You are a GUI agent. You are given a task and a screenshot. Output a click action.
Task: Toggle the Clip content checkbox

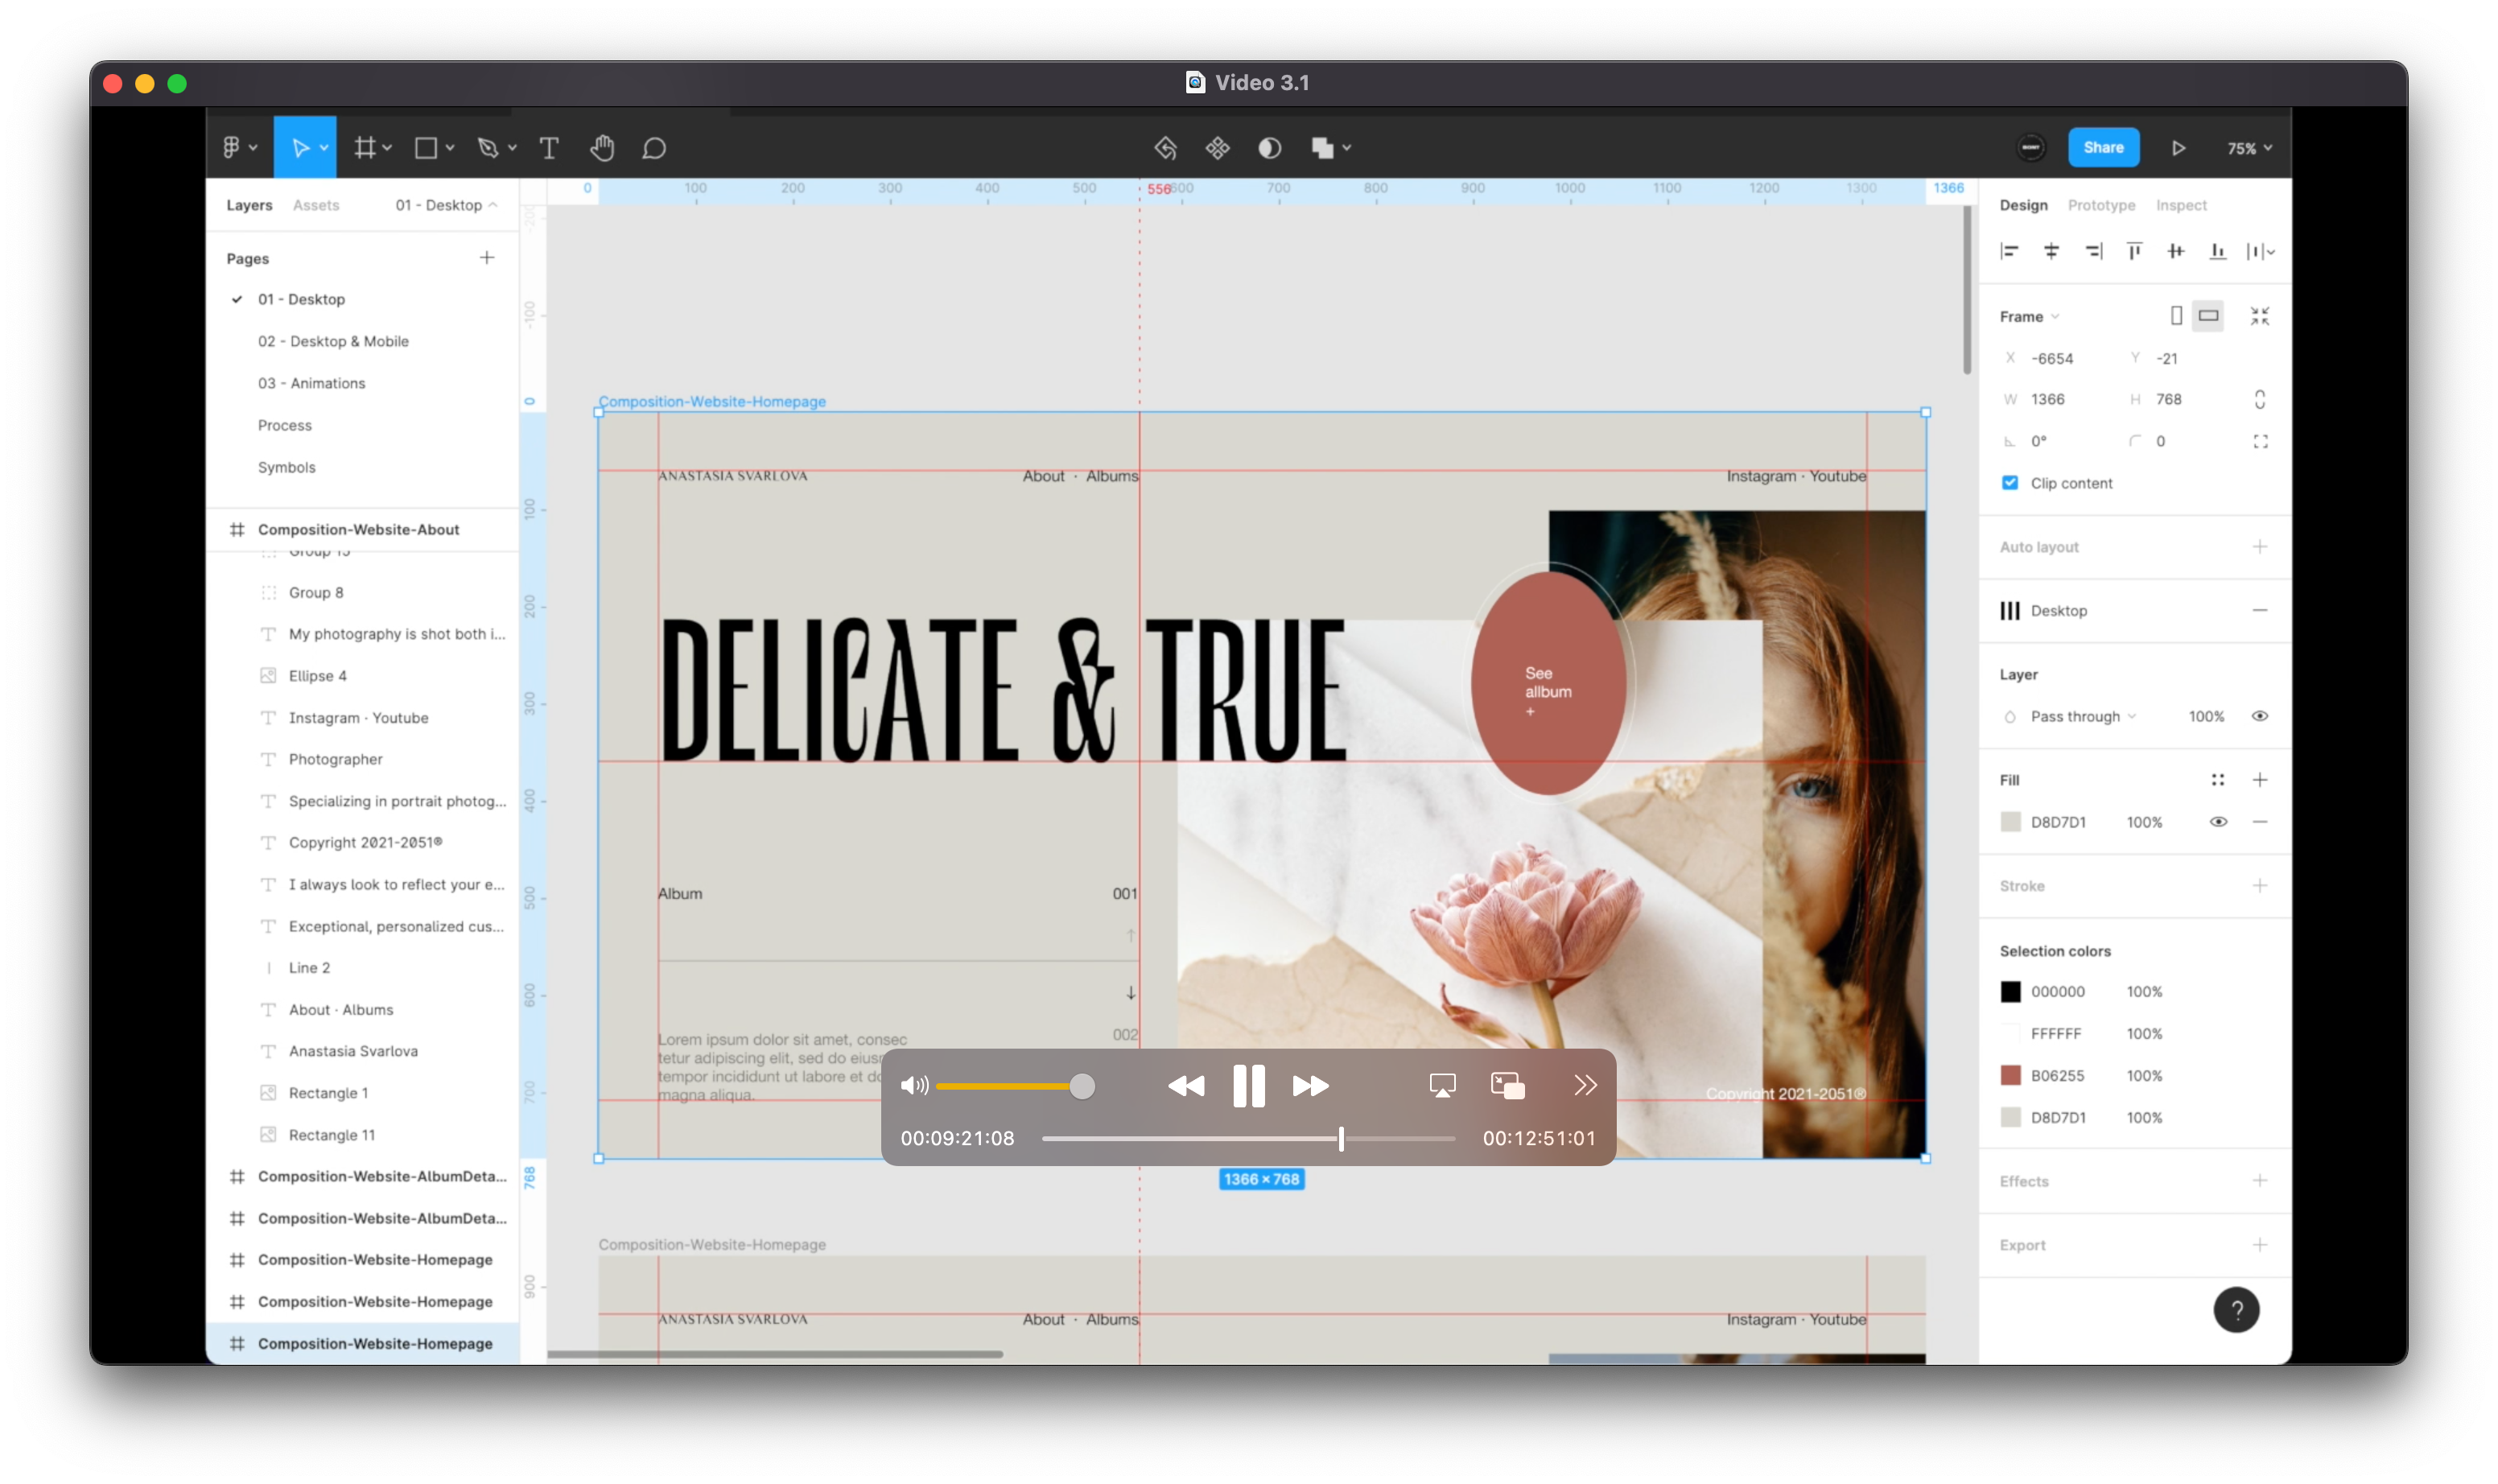2010,482
